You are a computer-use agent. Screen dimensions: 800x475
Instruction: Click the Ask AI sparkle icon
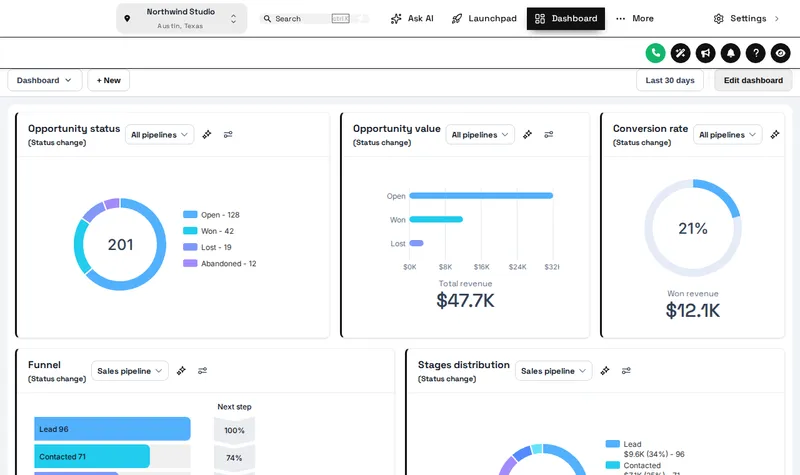[x=396, y=19]
